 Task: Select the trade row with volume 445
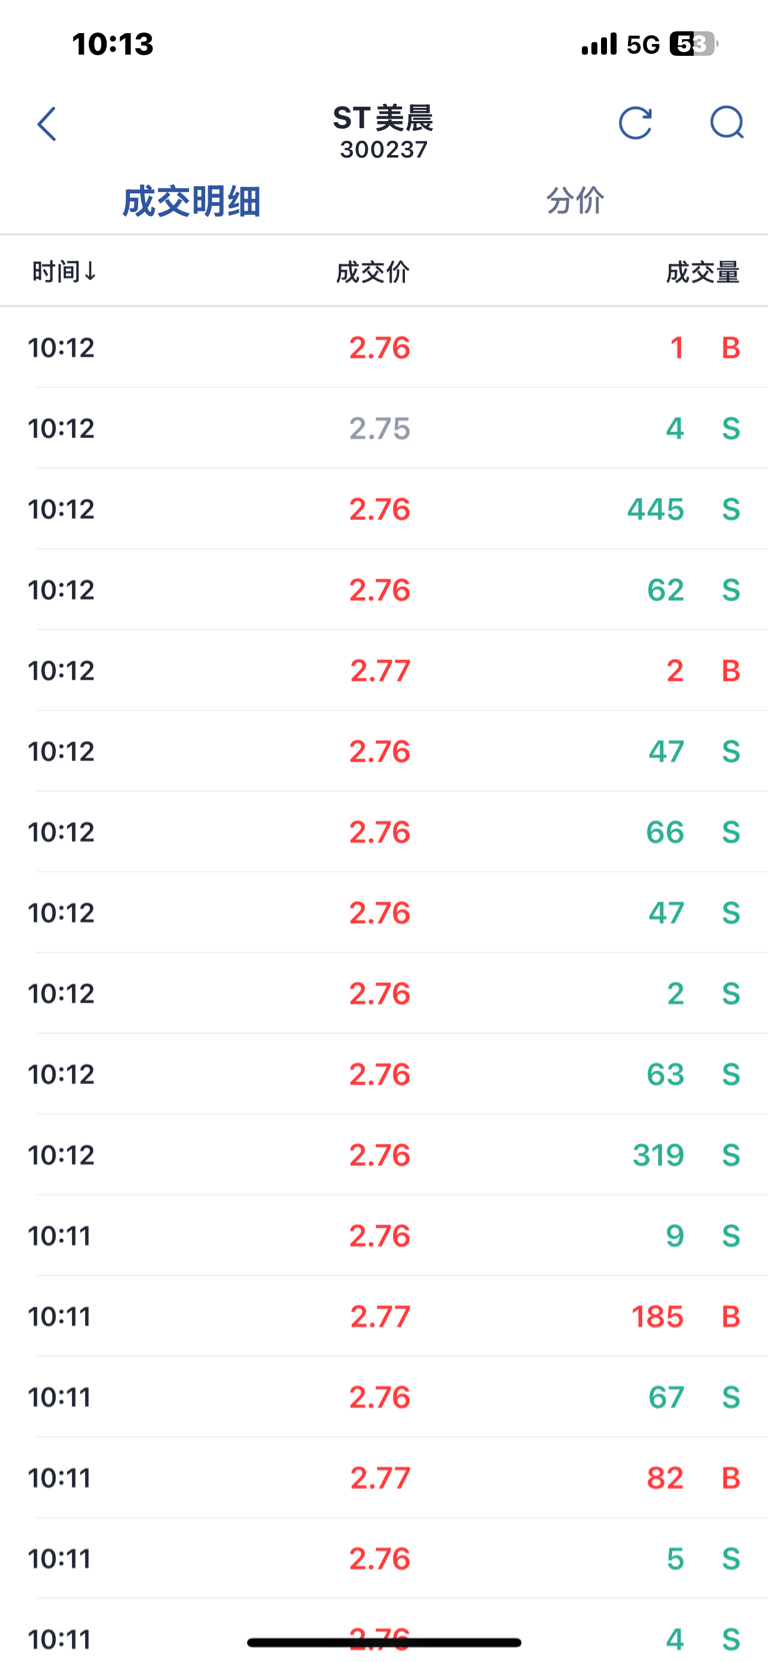[x=384, y=509]
